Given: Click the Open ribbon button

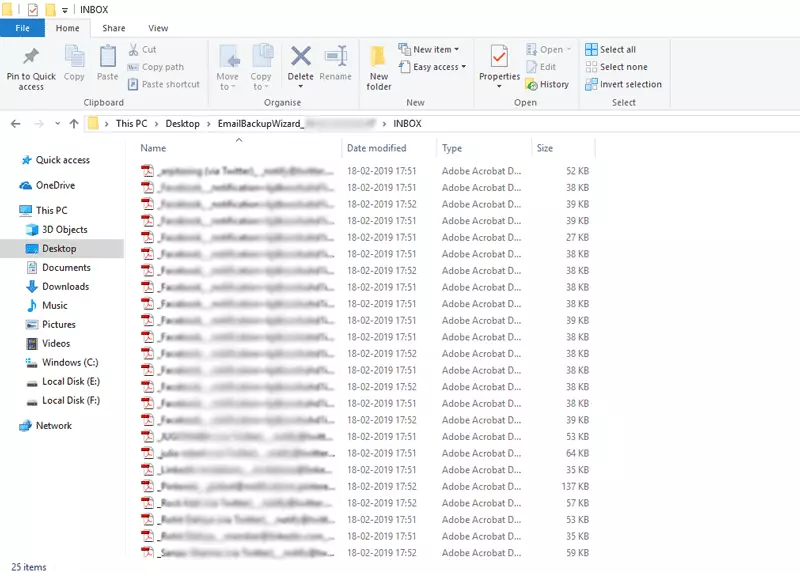Looking at the screenshot, I should click(548, 49).
